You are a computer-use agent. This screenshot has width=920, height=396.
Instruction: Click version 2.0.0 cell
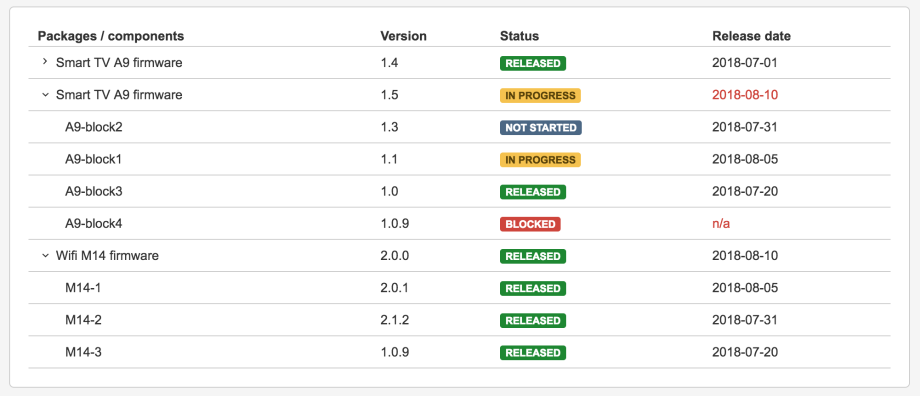click(394, 256)
